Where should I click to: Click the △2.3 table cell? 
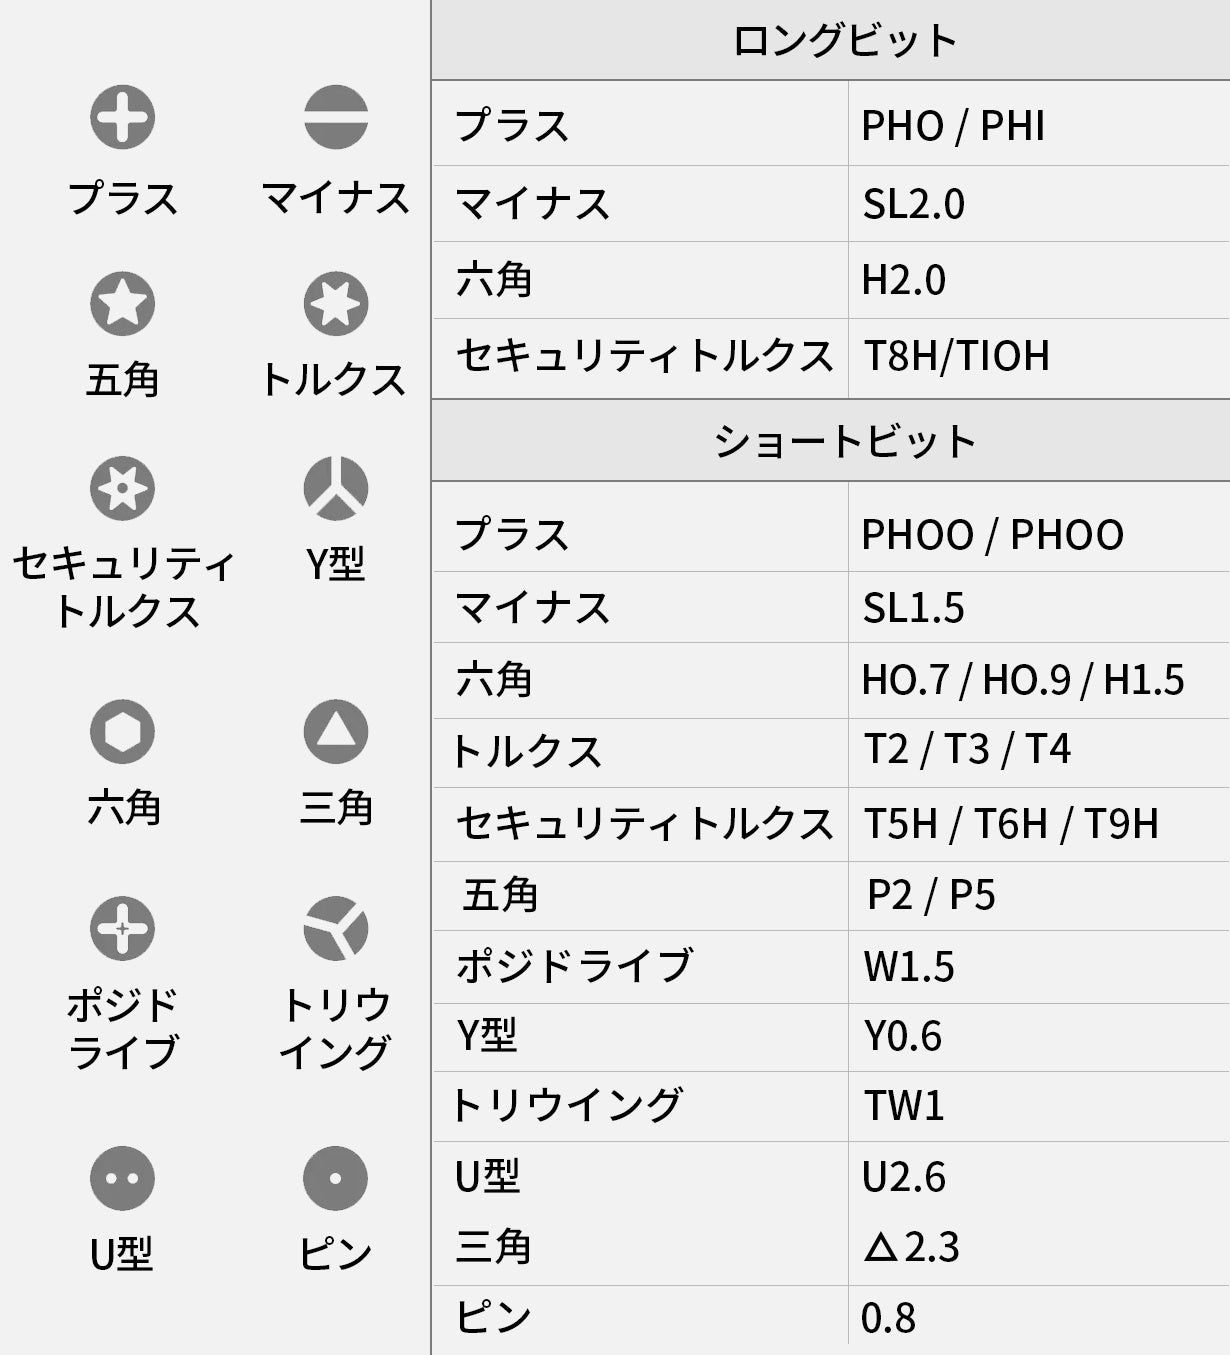pos(912,1248)
